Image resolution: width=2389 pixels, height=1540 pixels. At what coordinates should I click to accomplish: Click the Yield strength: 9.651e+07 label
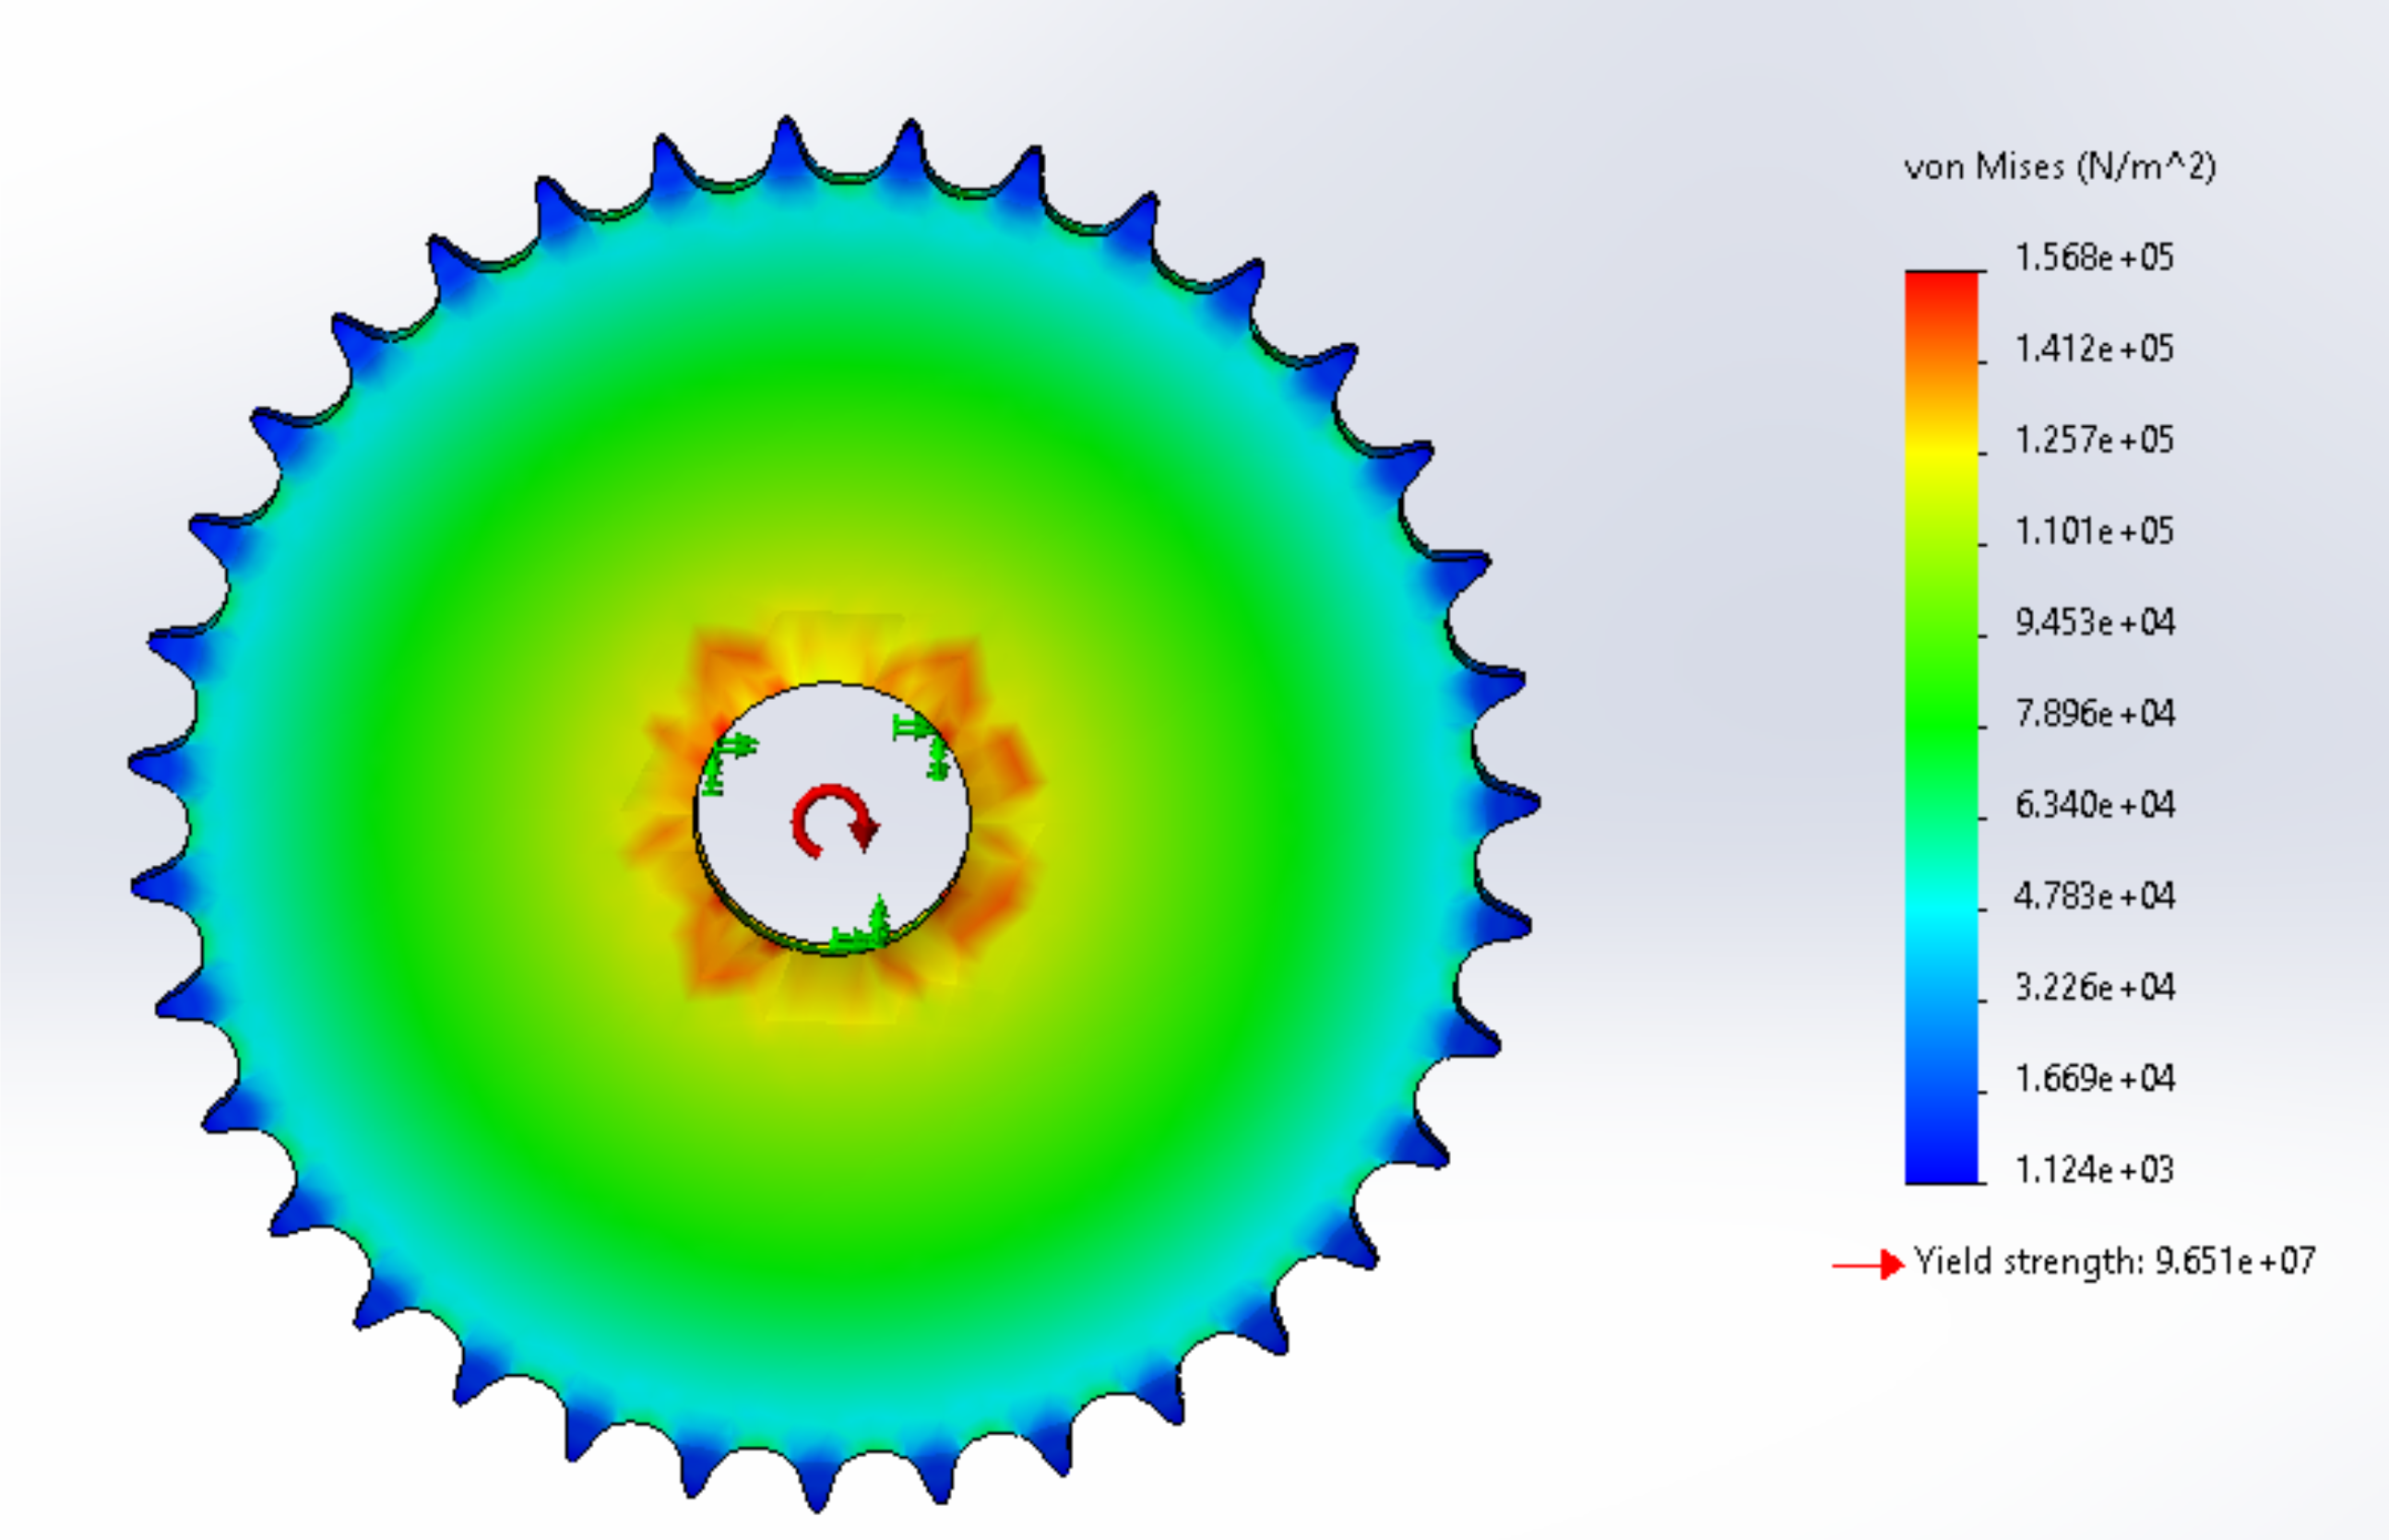2114,1261
